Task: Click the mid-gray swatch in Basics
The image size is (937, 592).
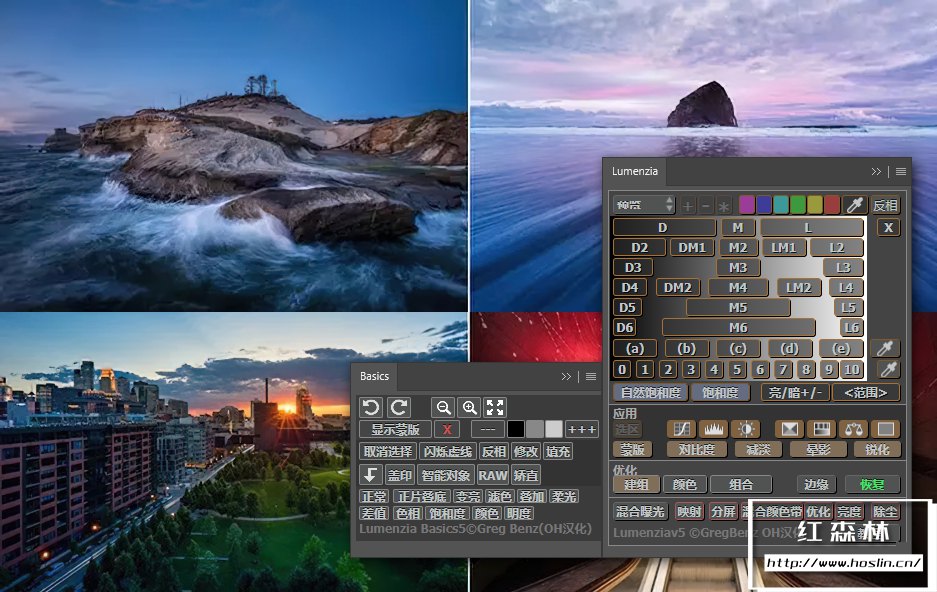Action: coord(535,429)
